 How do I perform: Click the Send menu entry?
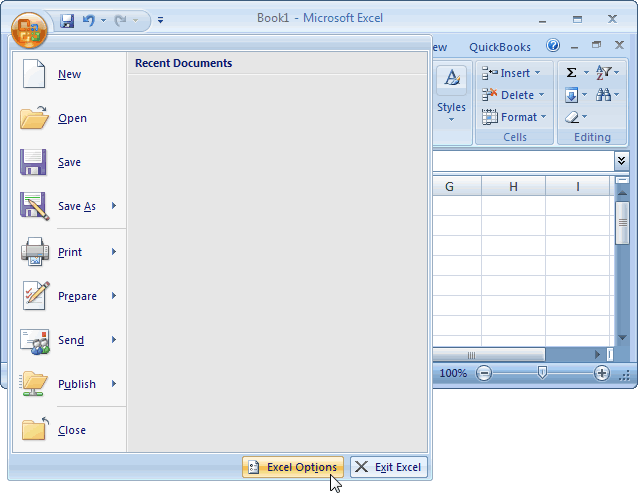pyautogui.click(x=70, y=340)
